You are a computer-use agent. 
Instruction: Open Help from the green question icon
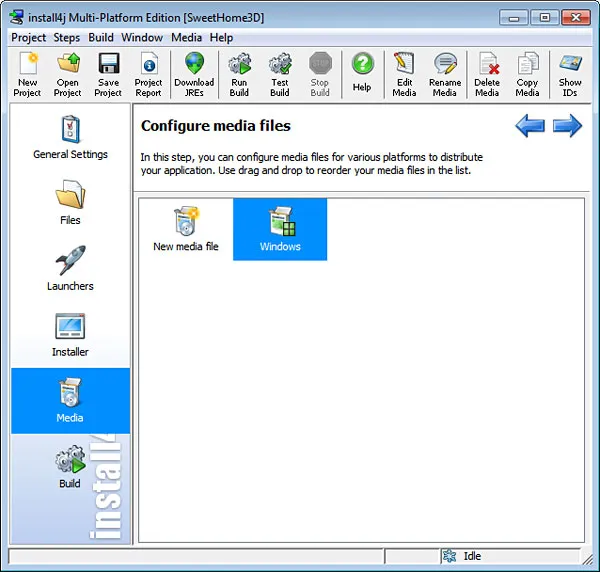click(362, 73)
